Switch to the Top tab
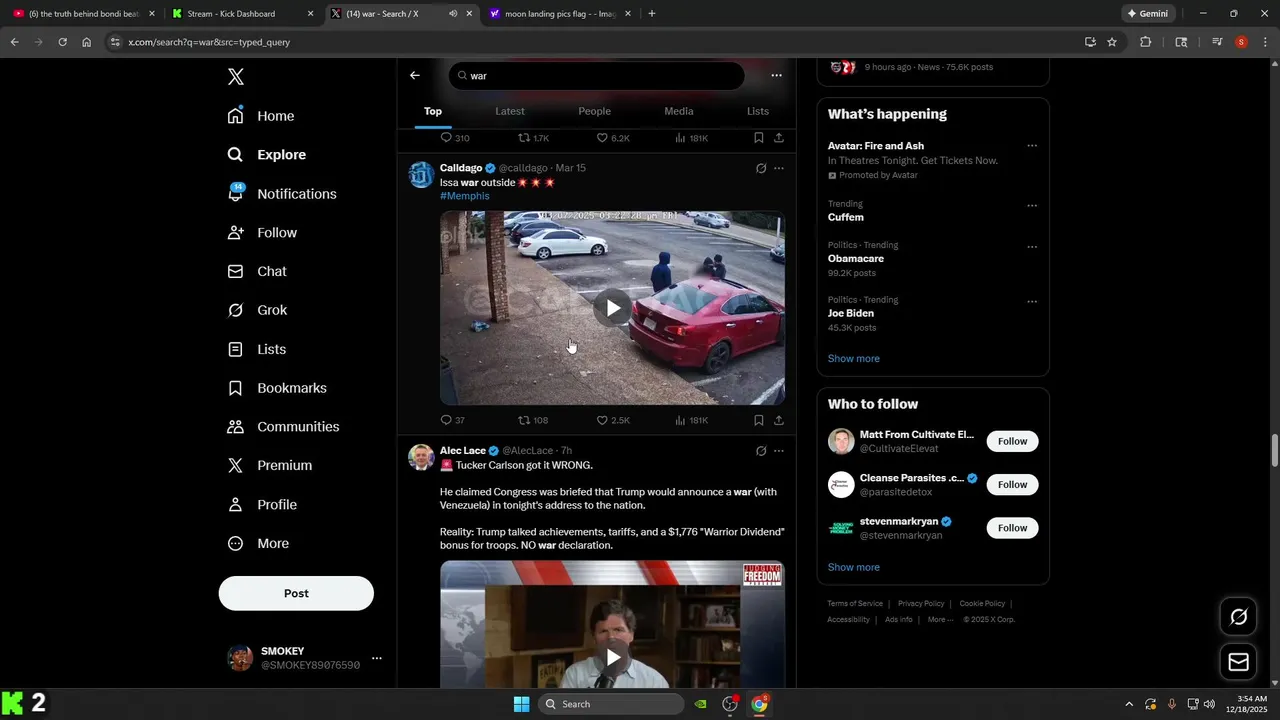The height and width of the screenshot is (720, 1280). 433,111
